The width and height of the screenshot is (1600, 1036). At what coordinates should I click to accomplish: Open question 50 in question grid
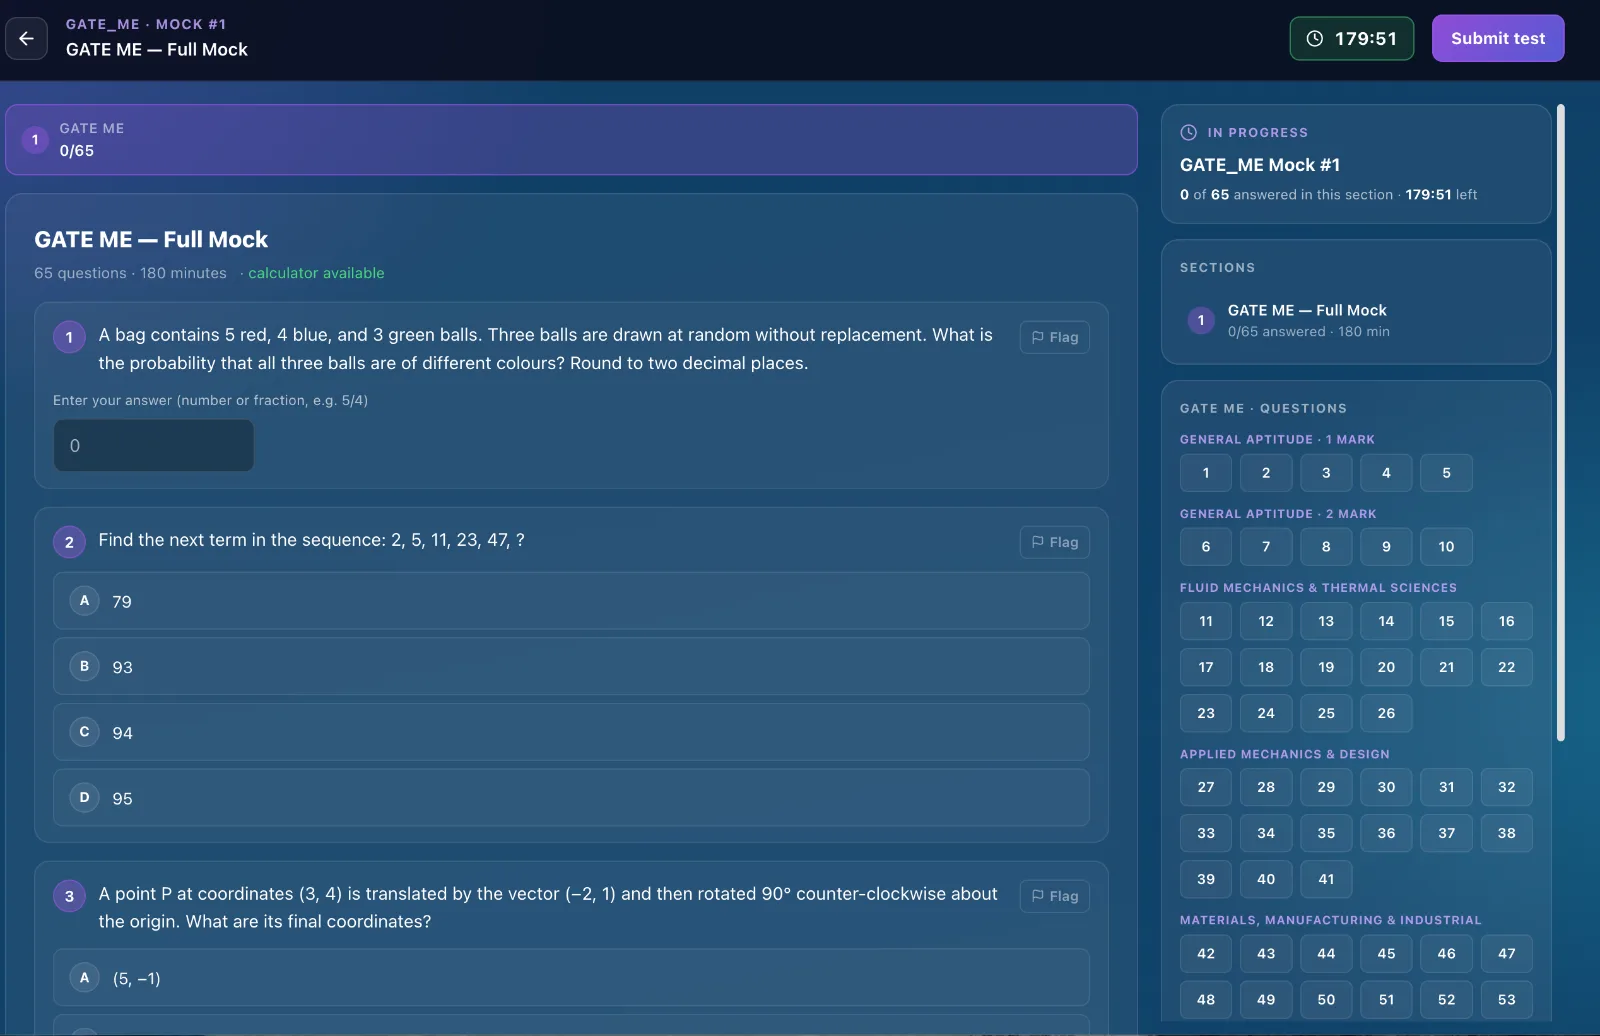point(1326,999)
